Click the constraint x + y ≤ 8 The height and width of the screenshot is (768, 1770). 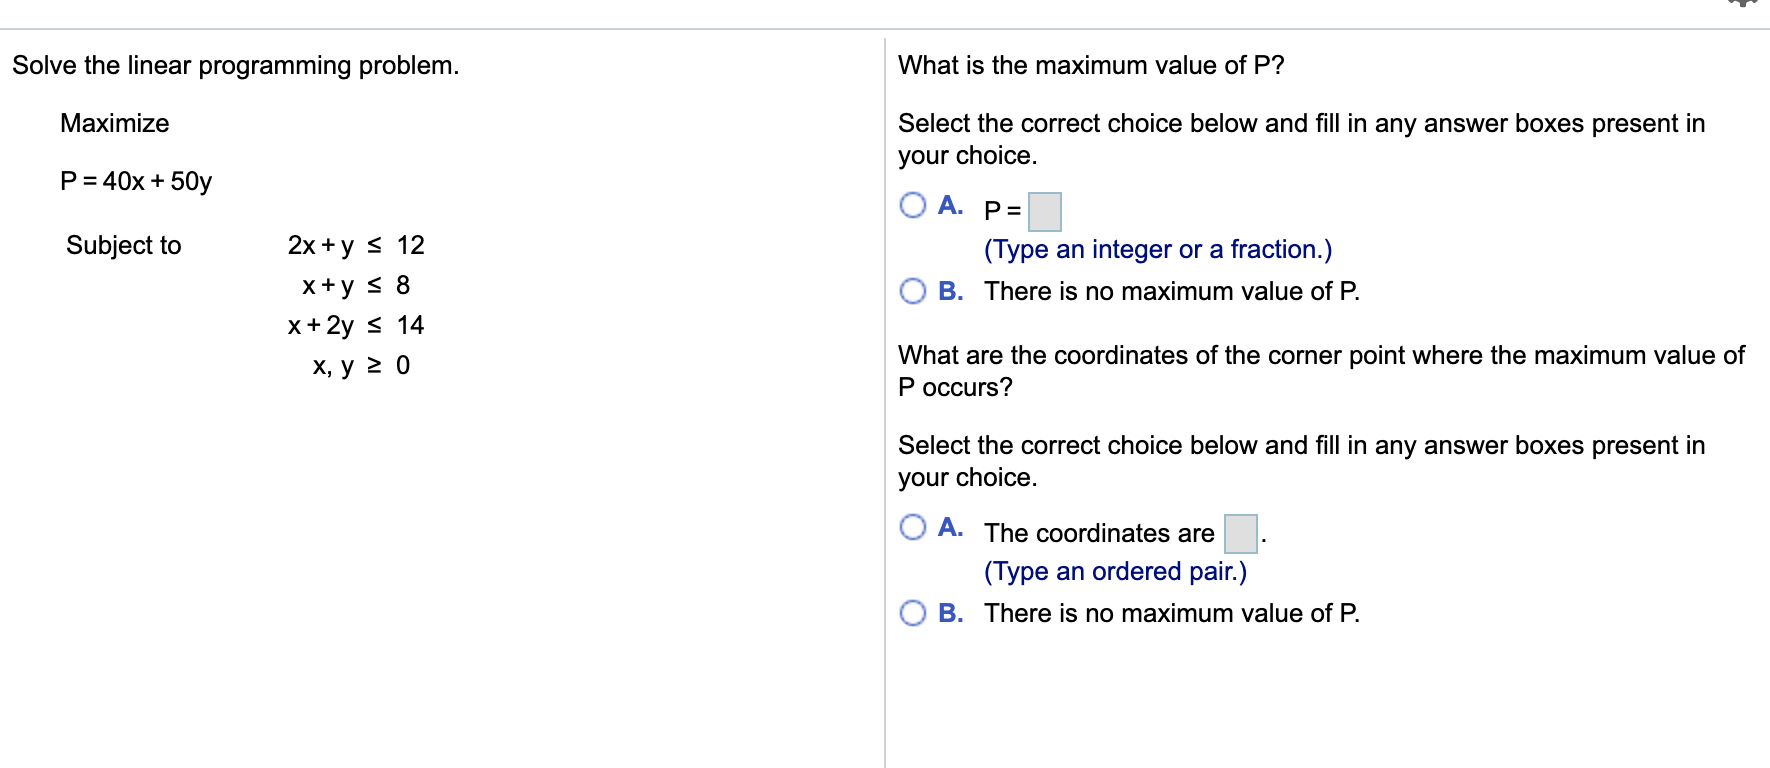[355, 285]
